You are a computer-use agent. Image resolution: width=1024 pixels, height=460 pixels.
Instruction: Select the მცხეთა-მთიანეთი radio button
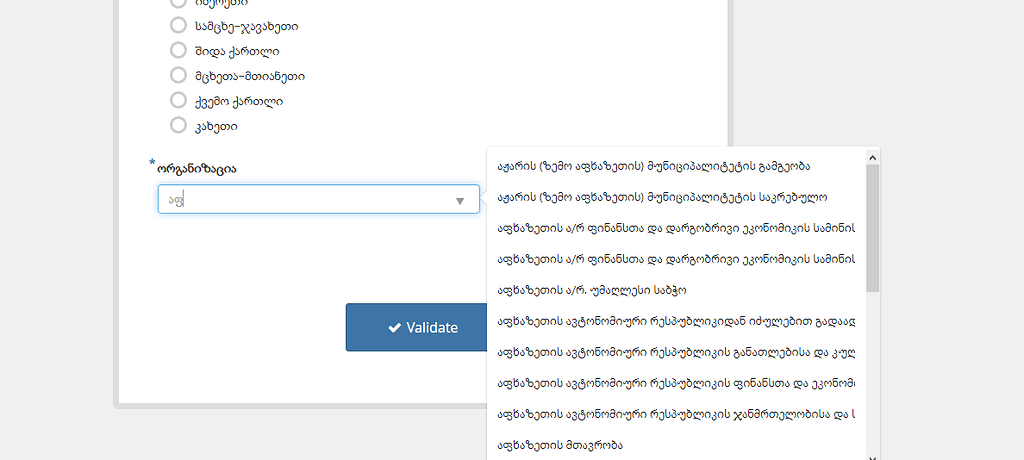click(x=179, y=75)
